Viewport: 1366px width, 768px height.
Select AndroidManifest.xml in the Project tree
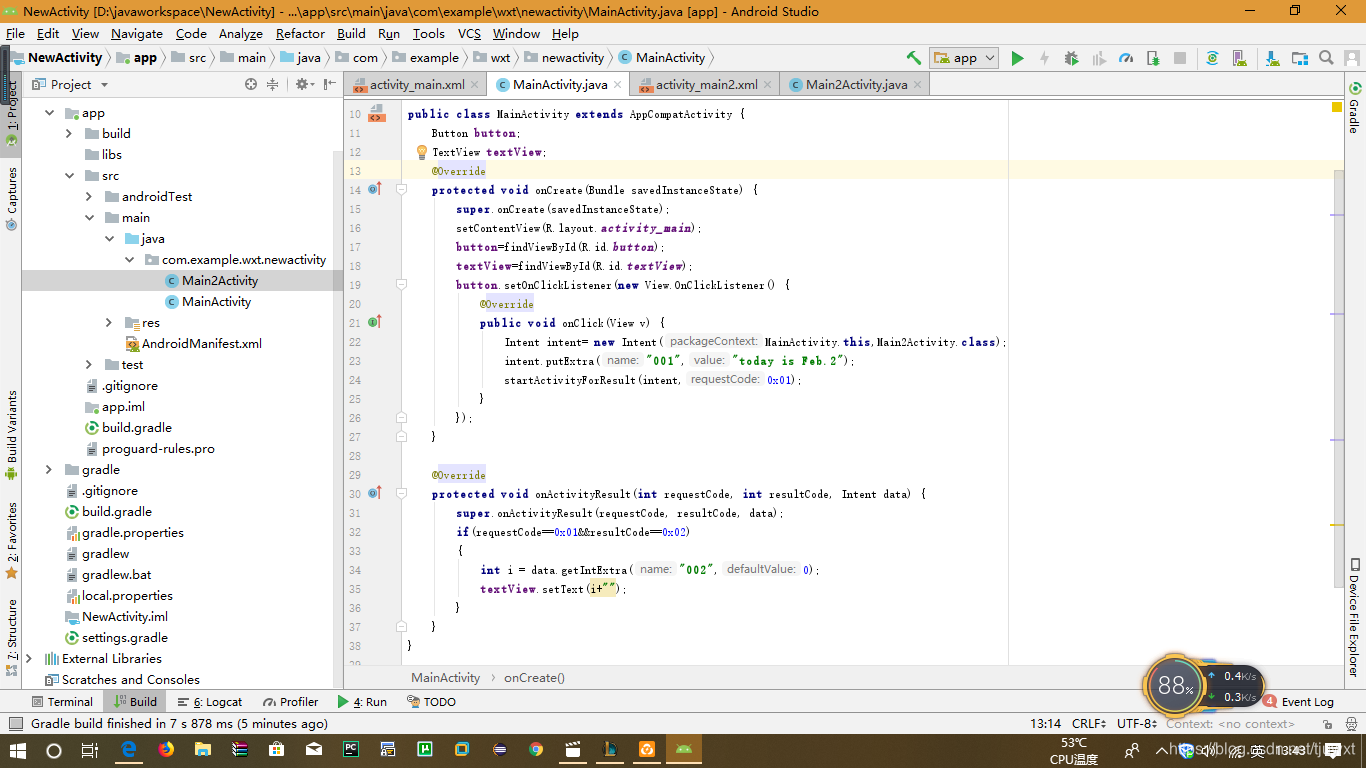pyautogui.click(x=201, y=344)
